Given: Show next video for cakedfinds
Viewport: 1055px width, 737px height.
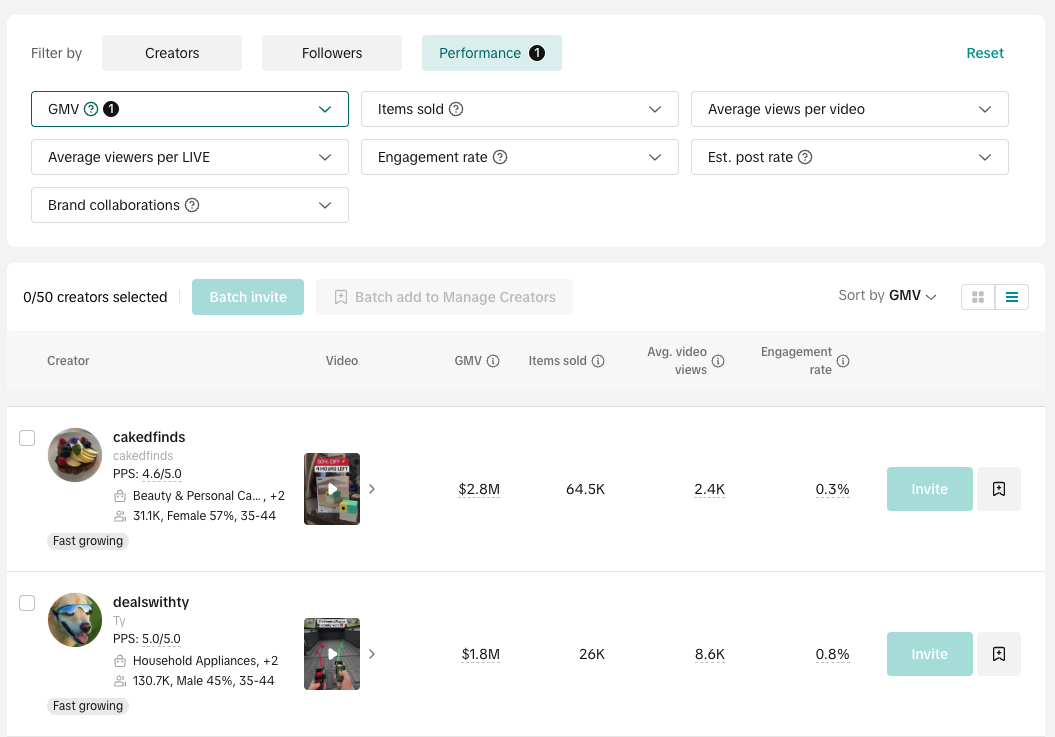Looking at the screenshot, I should coord(372,489).
